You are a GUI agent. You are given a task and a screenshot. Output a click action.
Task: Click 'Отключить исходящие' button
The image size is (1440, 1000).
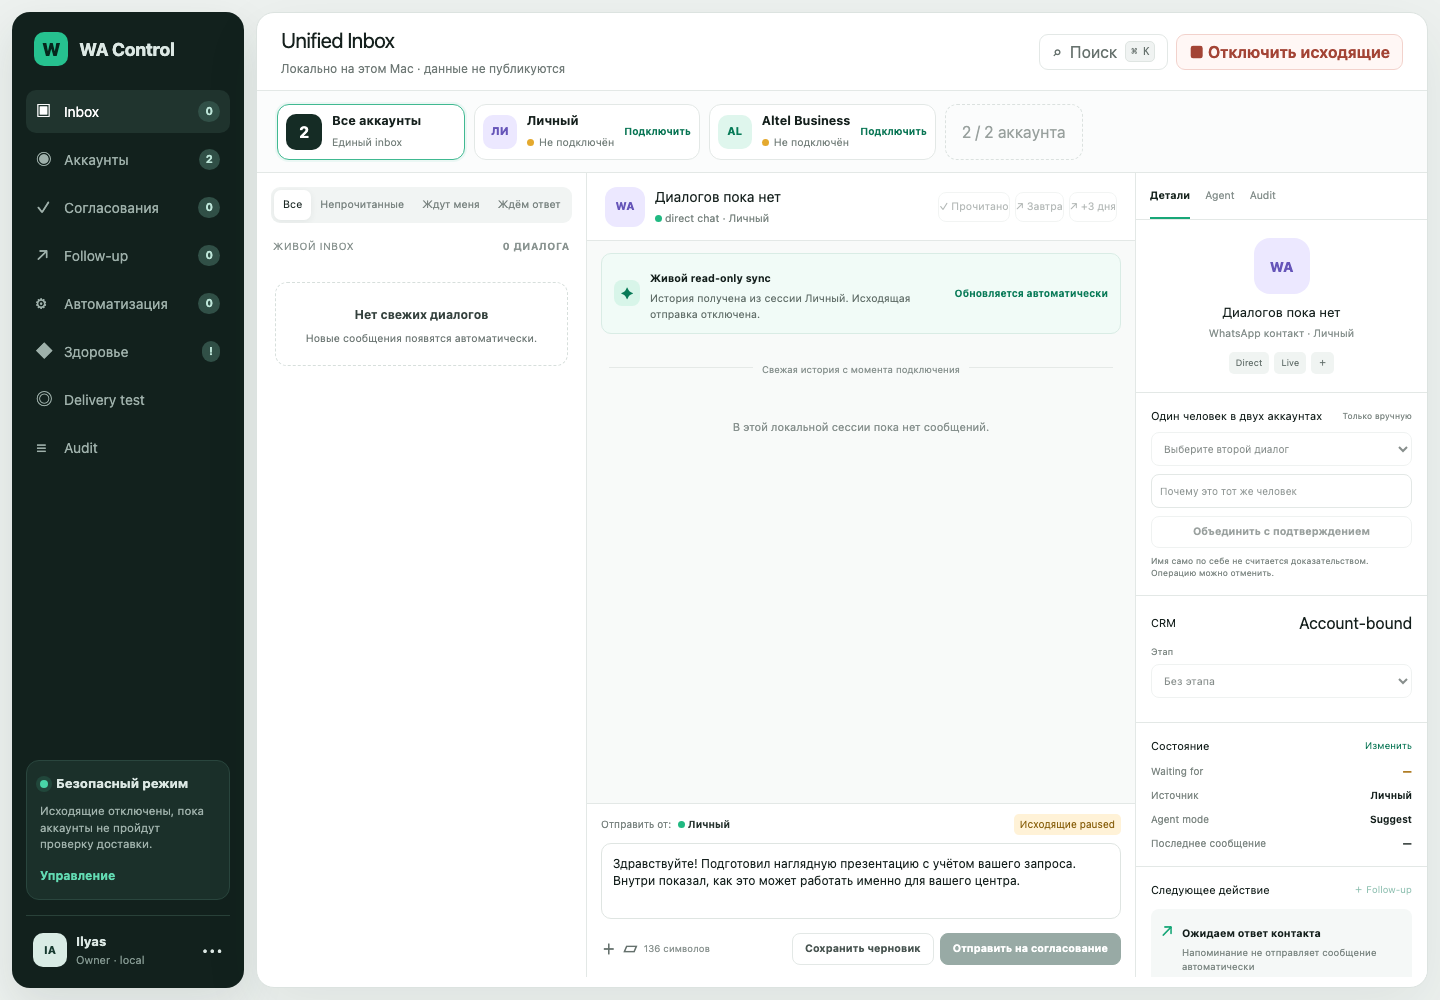coord(1290,52)
